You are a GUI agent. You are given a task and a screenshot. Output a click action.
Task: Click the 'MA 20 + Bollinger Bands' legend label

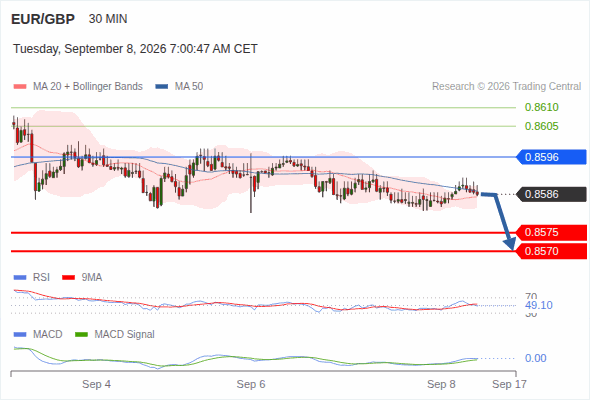pos(88,87)
